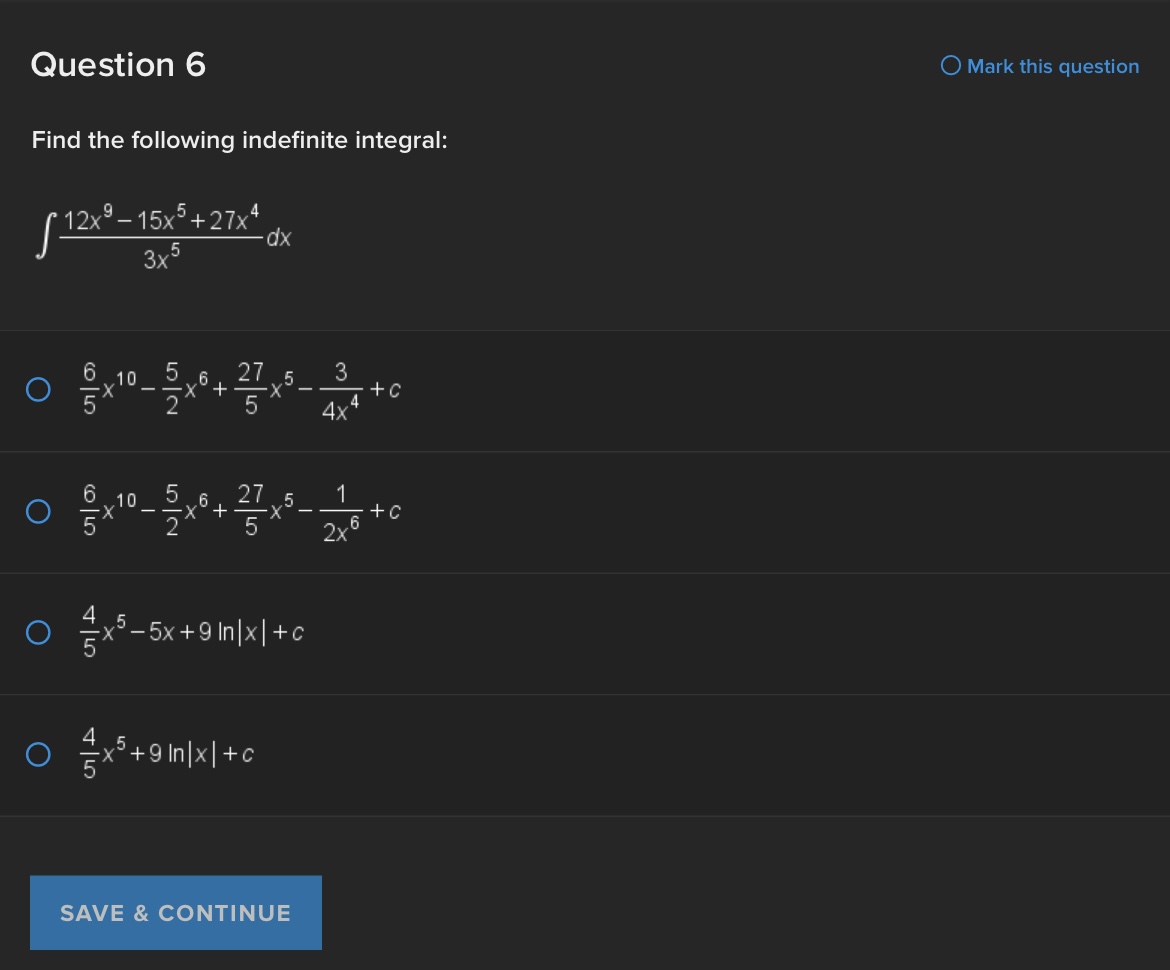
Task: Click the Question 6 heading
Action: coord(117,65)
